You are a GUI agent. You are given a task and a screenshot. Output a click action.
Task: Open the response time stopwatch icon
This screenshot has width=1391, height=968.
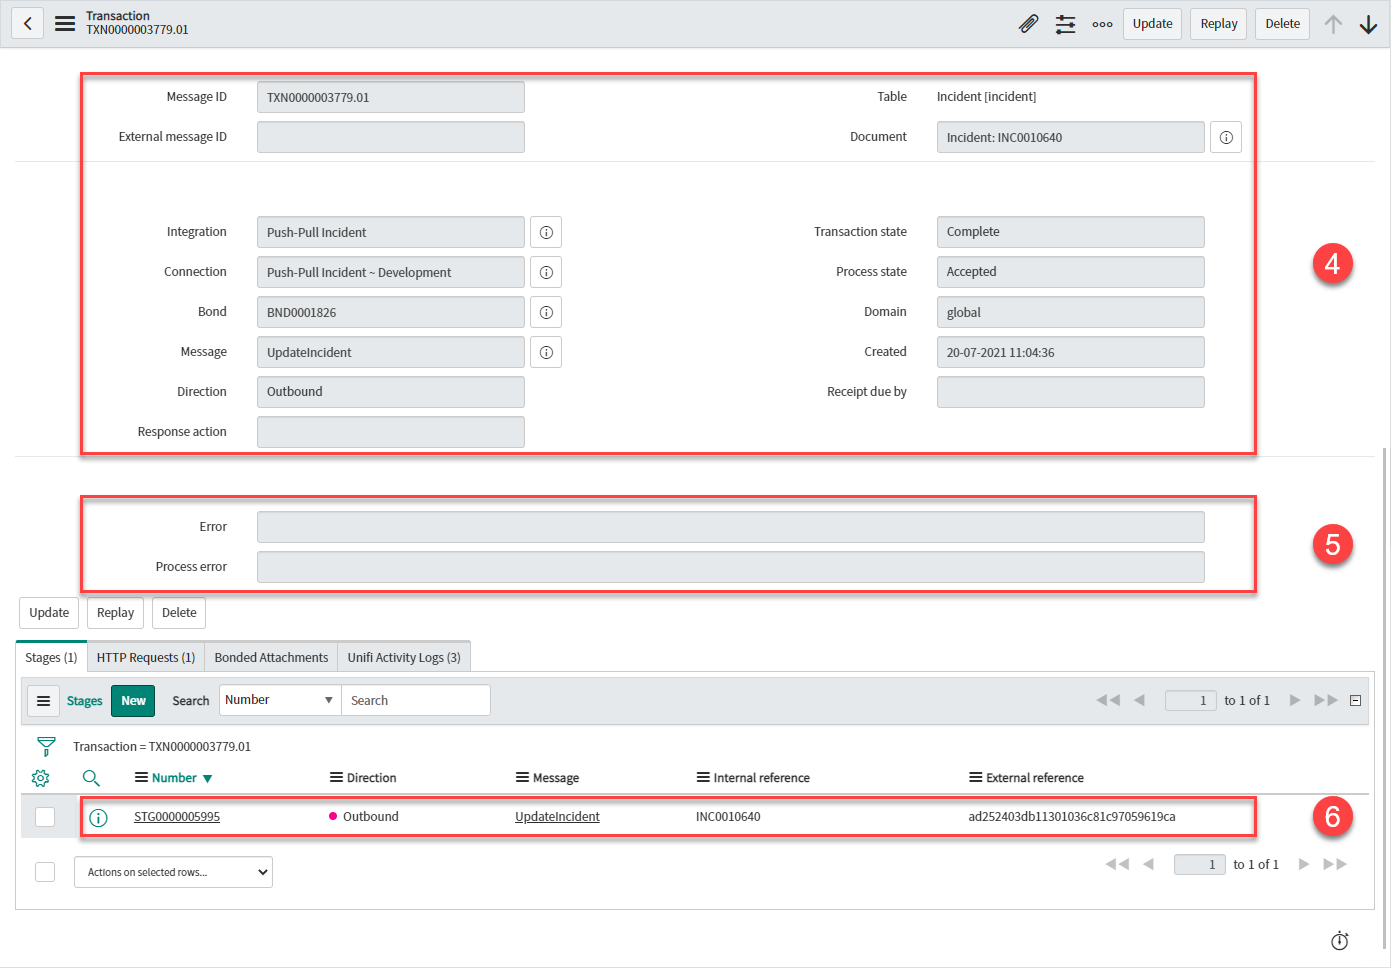click(x=1339, y=940)
